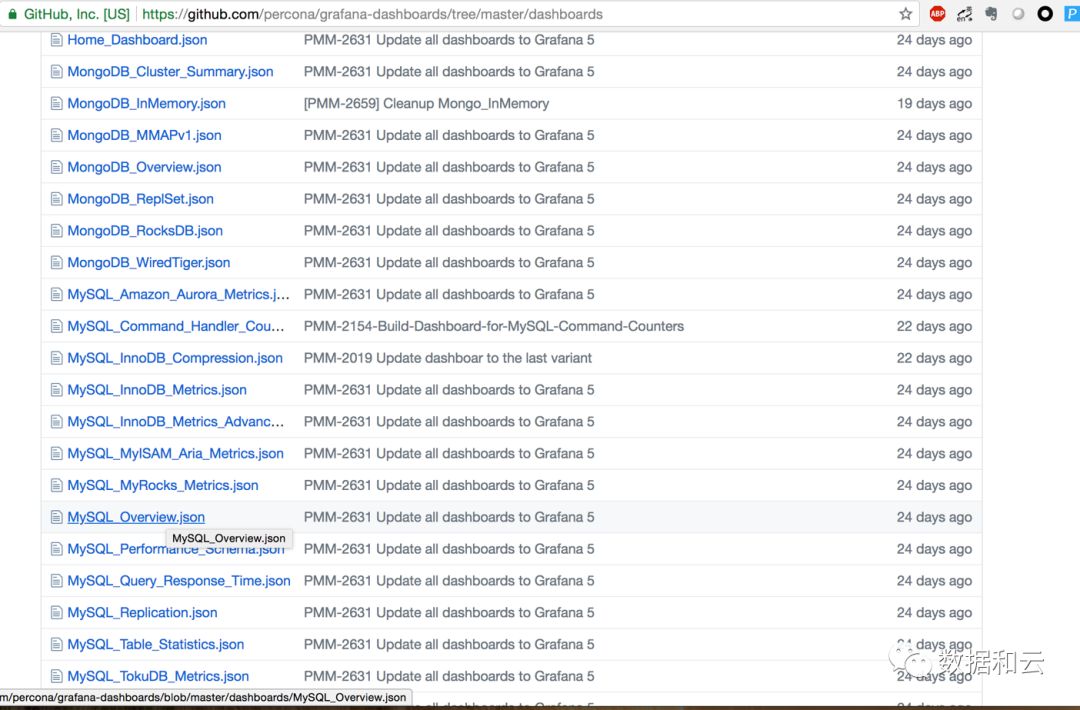Open MySQL_InnoDB_Metrics_Advanc... file link
Screen dimensions: 1080x710
point(176,421)
